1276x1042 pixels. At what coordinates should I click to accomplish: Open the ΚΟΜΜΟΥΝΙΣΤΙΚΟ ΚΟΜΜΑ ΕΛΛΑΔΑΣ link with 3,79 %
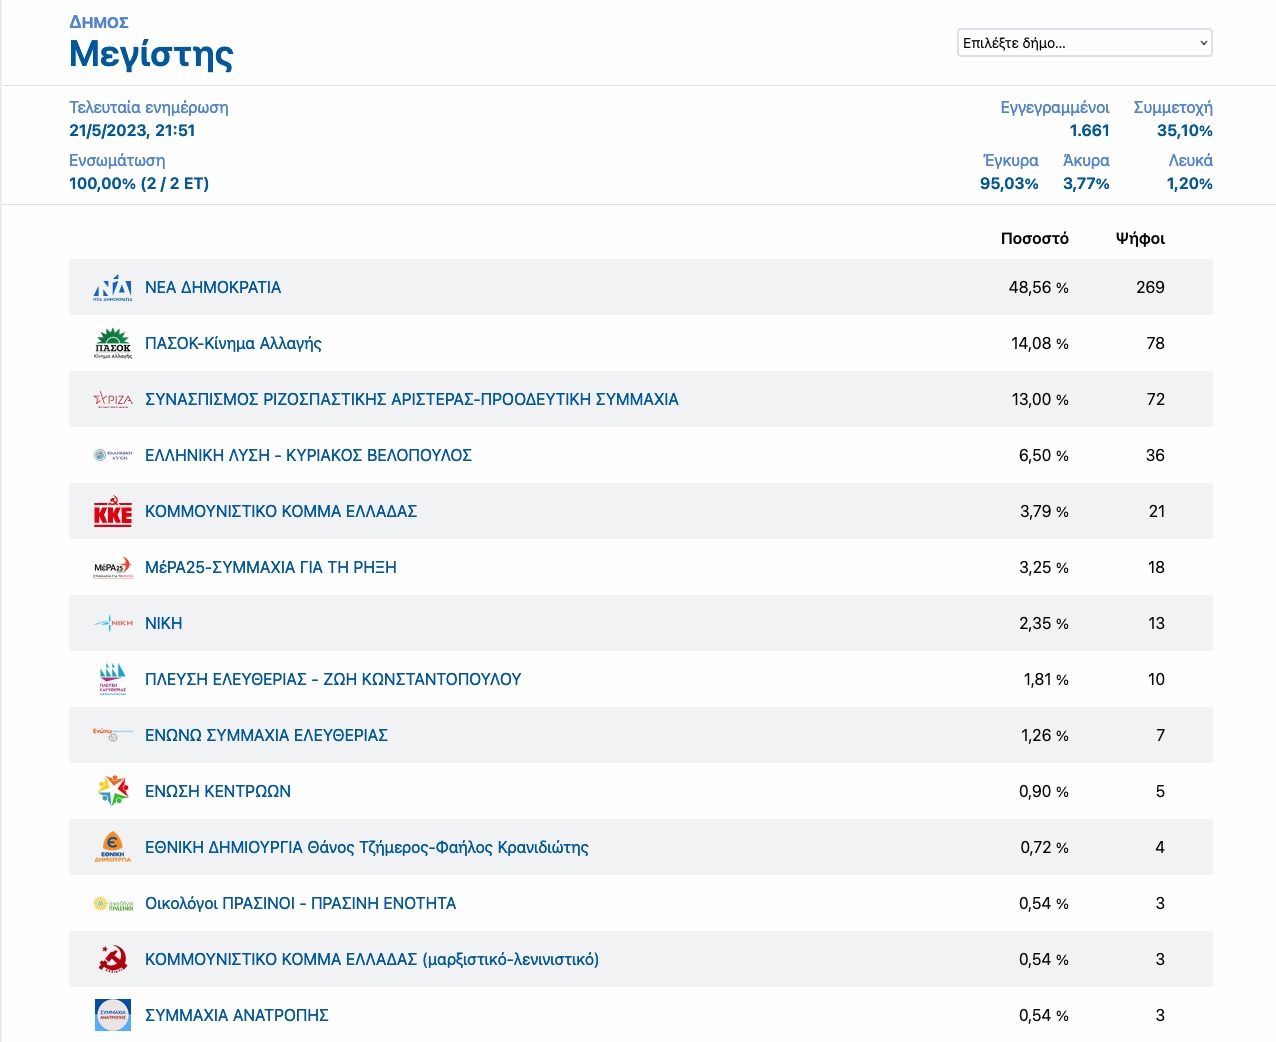click(x=281, y=511)
